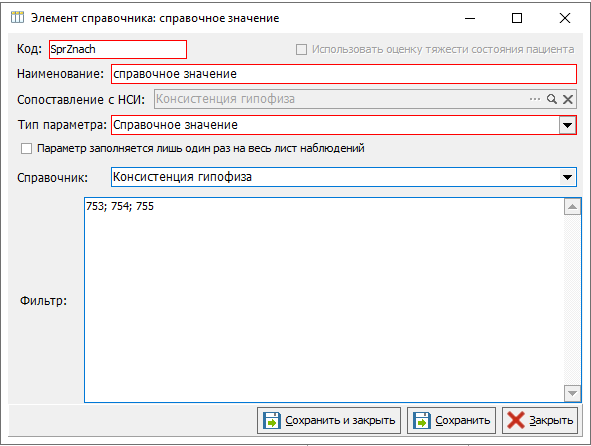591x446 pixels.
Task: Toggle the patient severity assessment checkbox
Action: click(301, 49)
